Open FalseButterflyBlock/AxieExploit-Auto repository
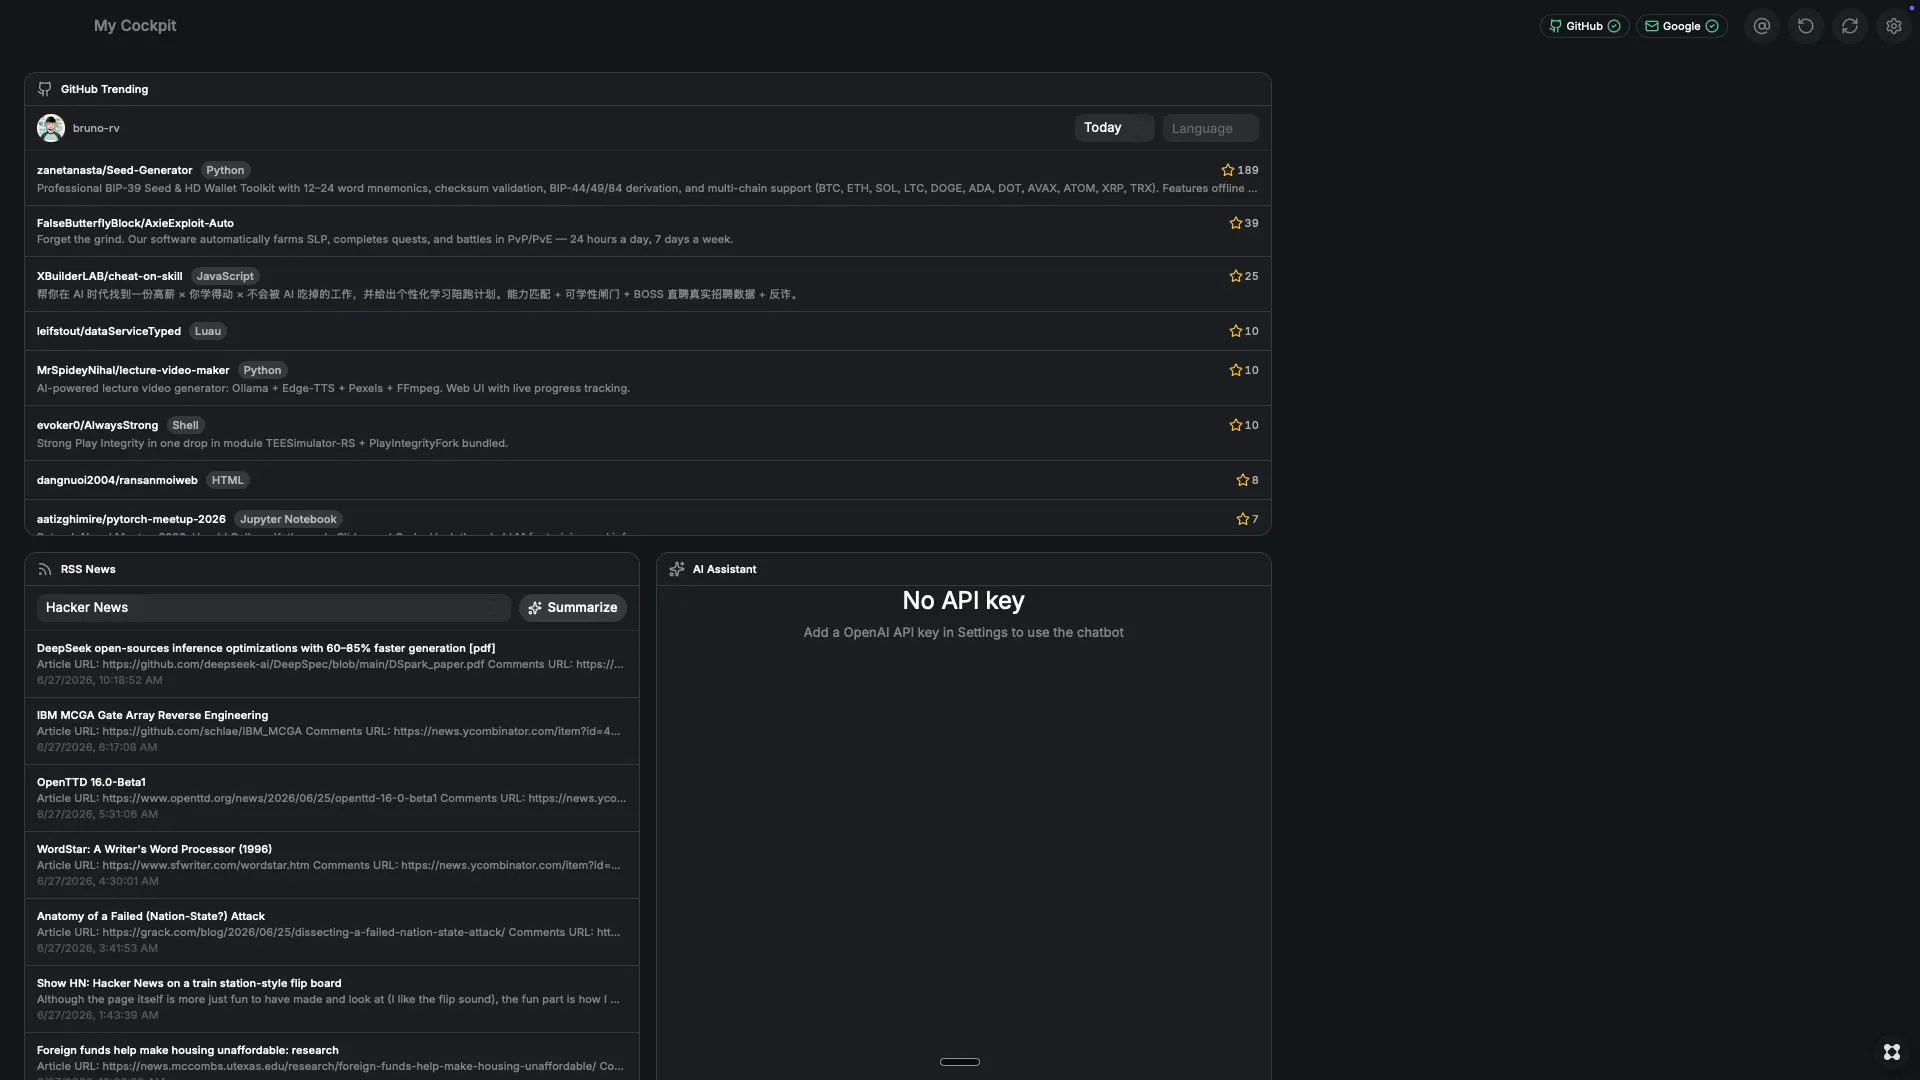Image resolution: width=1920 pixels, height=1080 pixels. pos(135,223)
